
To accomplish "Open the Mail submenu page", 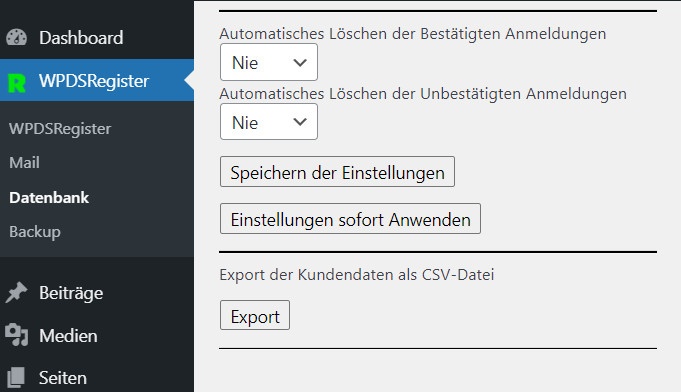I will [24, 163].
